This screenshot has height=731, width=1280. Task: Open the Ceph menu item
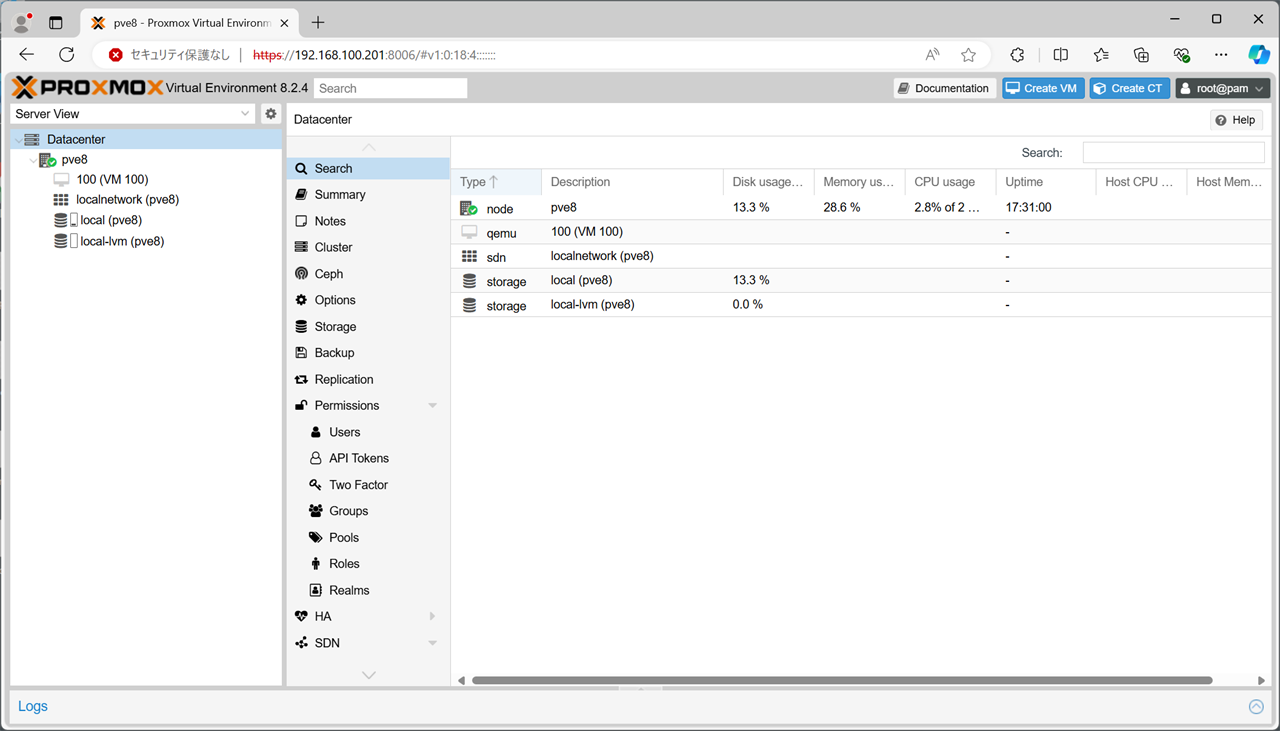[x=328, y=274]
